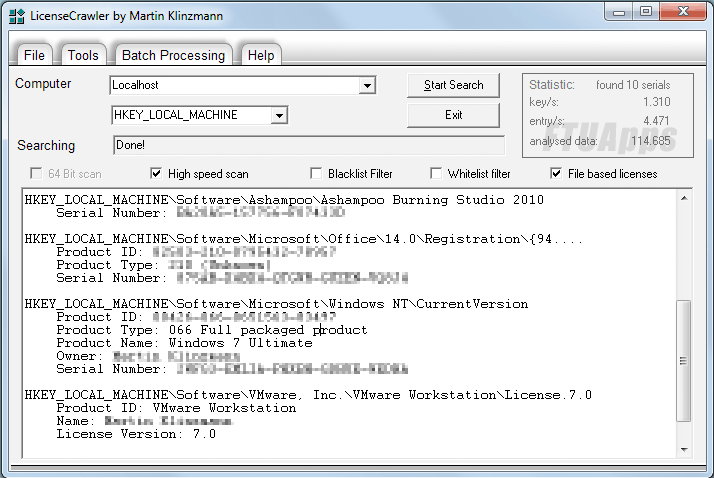
Task: Click the Serial Number line under Ashampoo
Action: coord(200,213)
